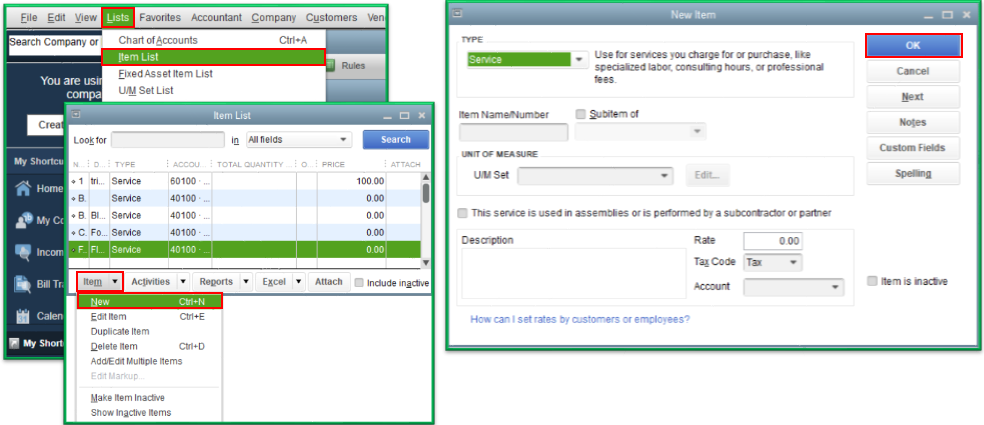
Task: Open the Income Tracker shortcut icon
Action: [x=23, y=253]
